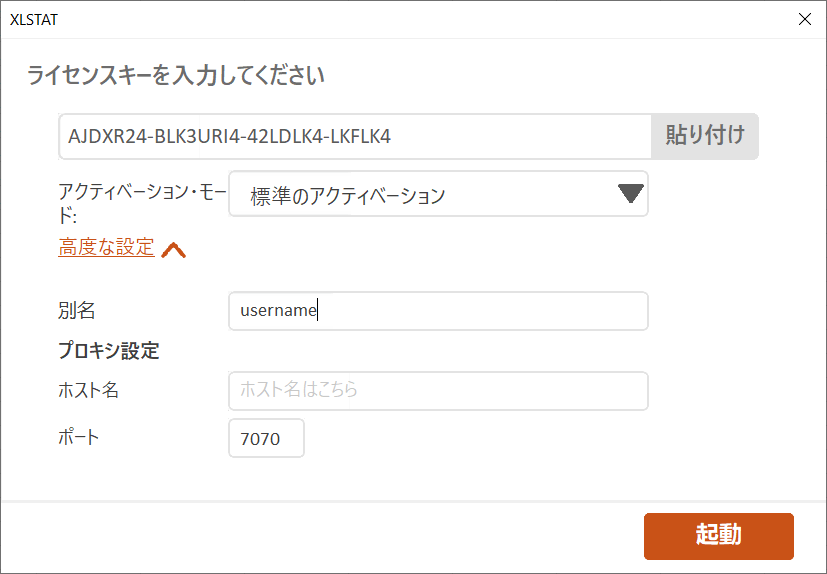Click the 別名 label text
The image size is (827, 574).
point(77,311)
